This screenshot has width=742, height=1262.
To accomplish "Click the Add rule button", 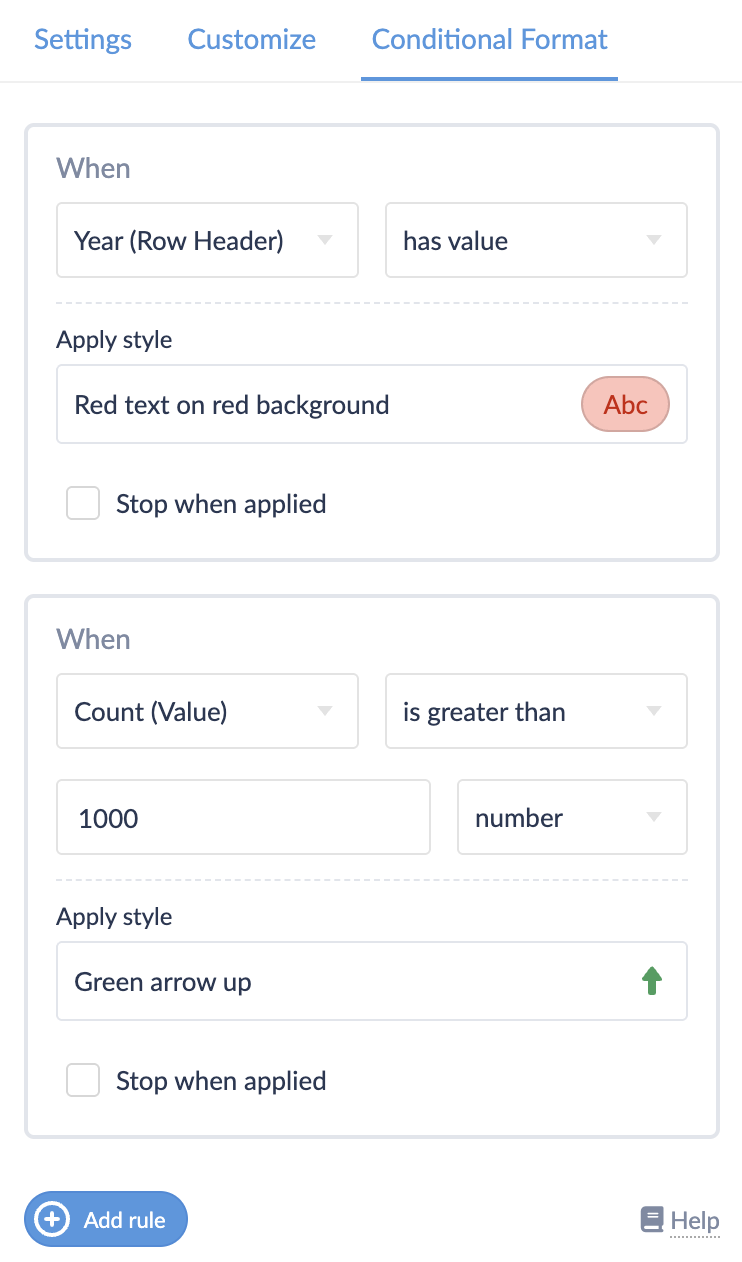I will point(106,1219).
